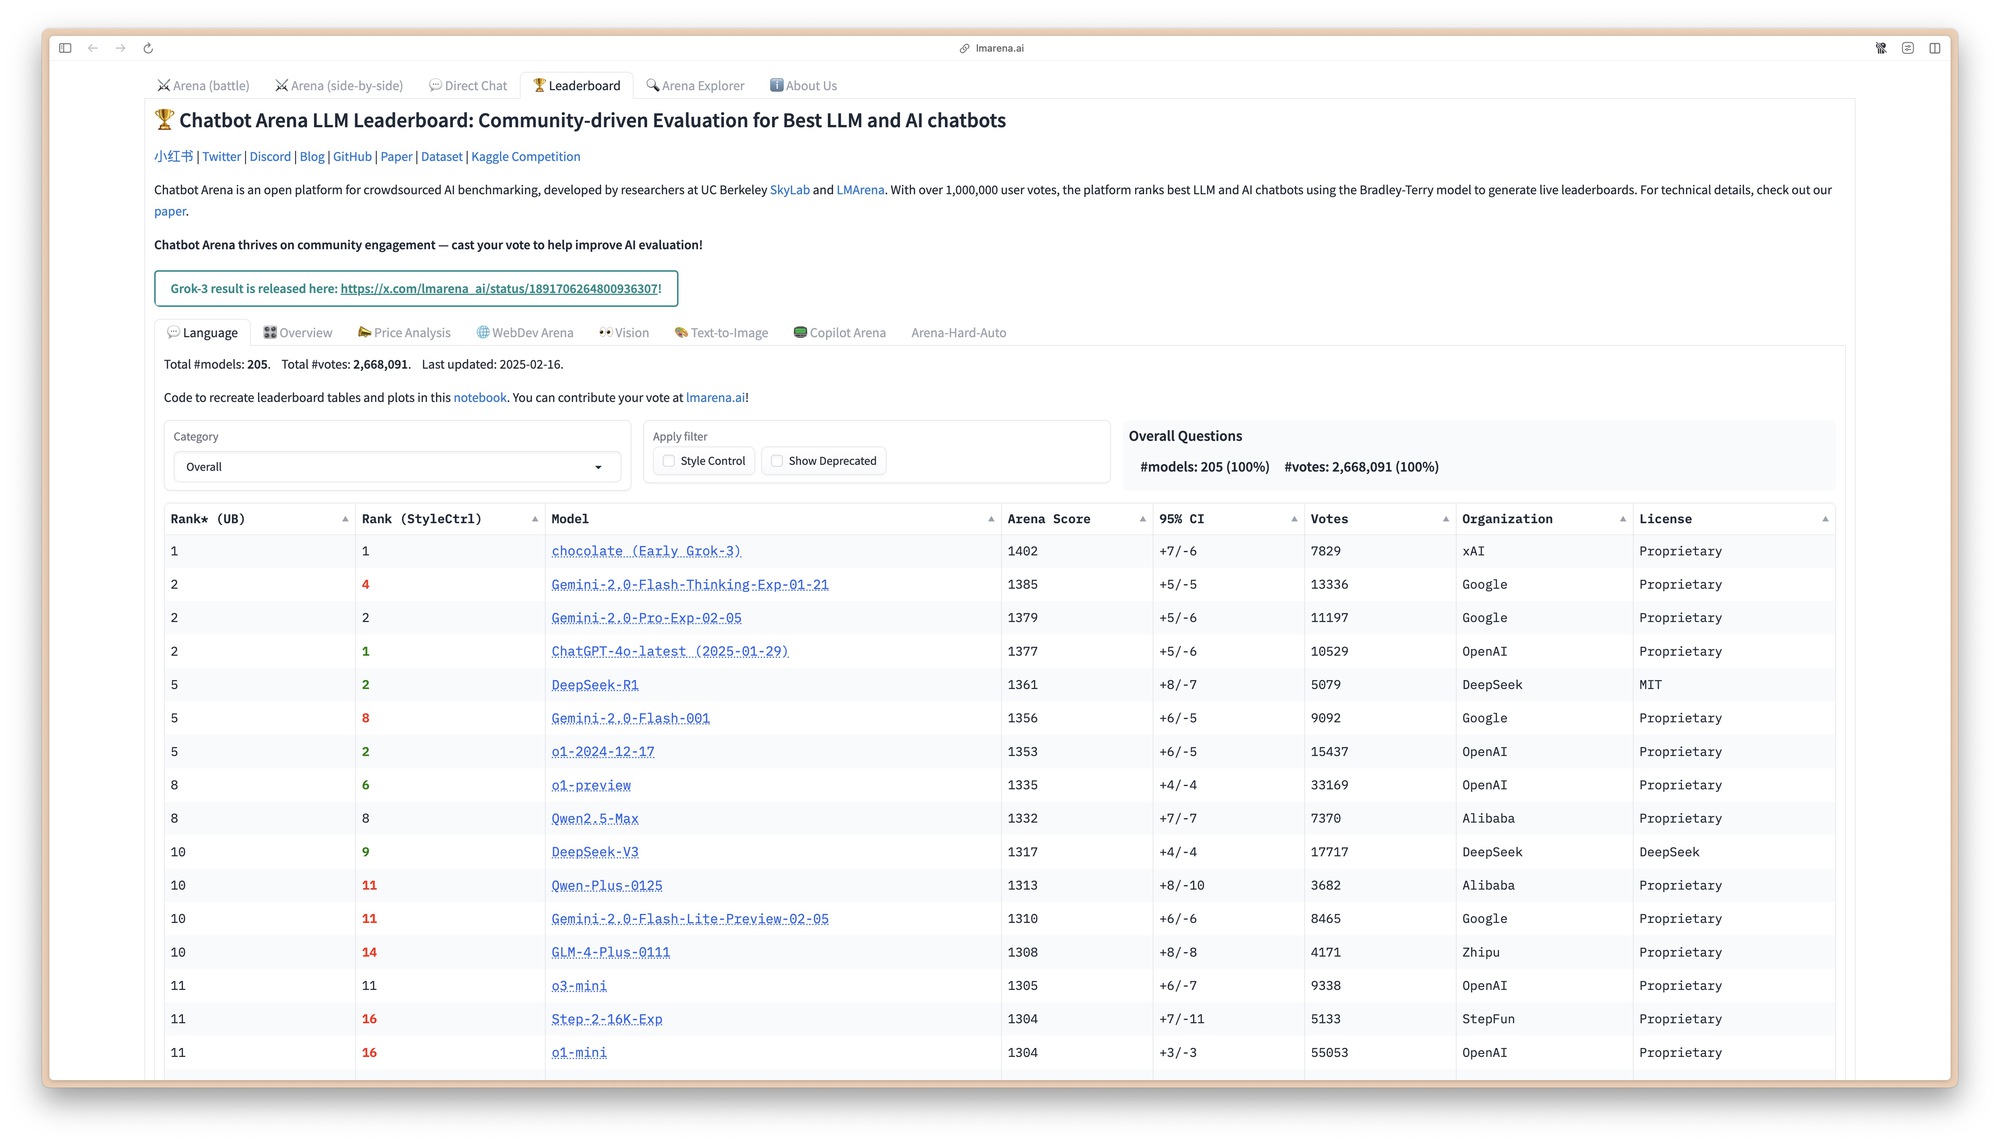Image resolution: width=2000 pixels, height=1143 pixels.
Task: Sort by Rank* (UB) column arrow
Action: click(x=345, y=519)
